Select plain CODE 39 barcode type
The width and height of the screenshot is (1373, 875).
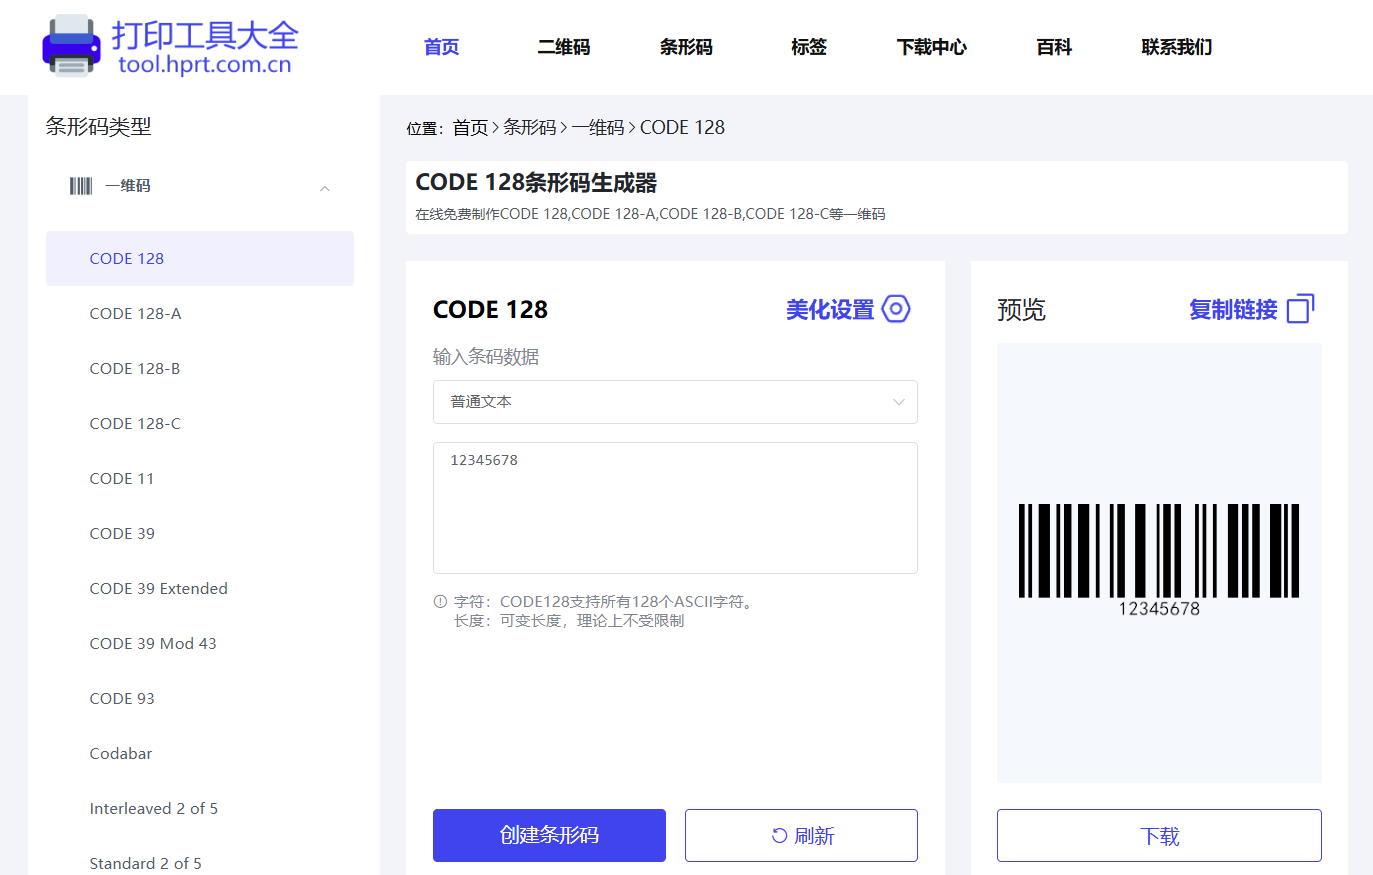(200, 533)
